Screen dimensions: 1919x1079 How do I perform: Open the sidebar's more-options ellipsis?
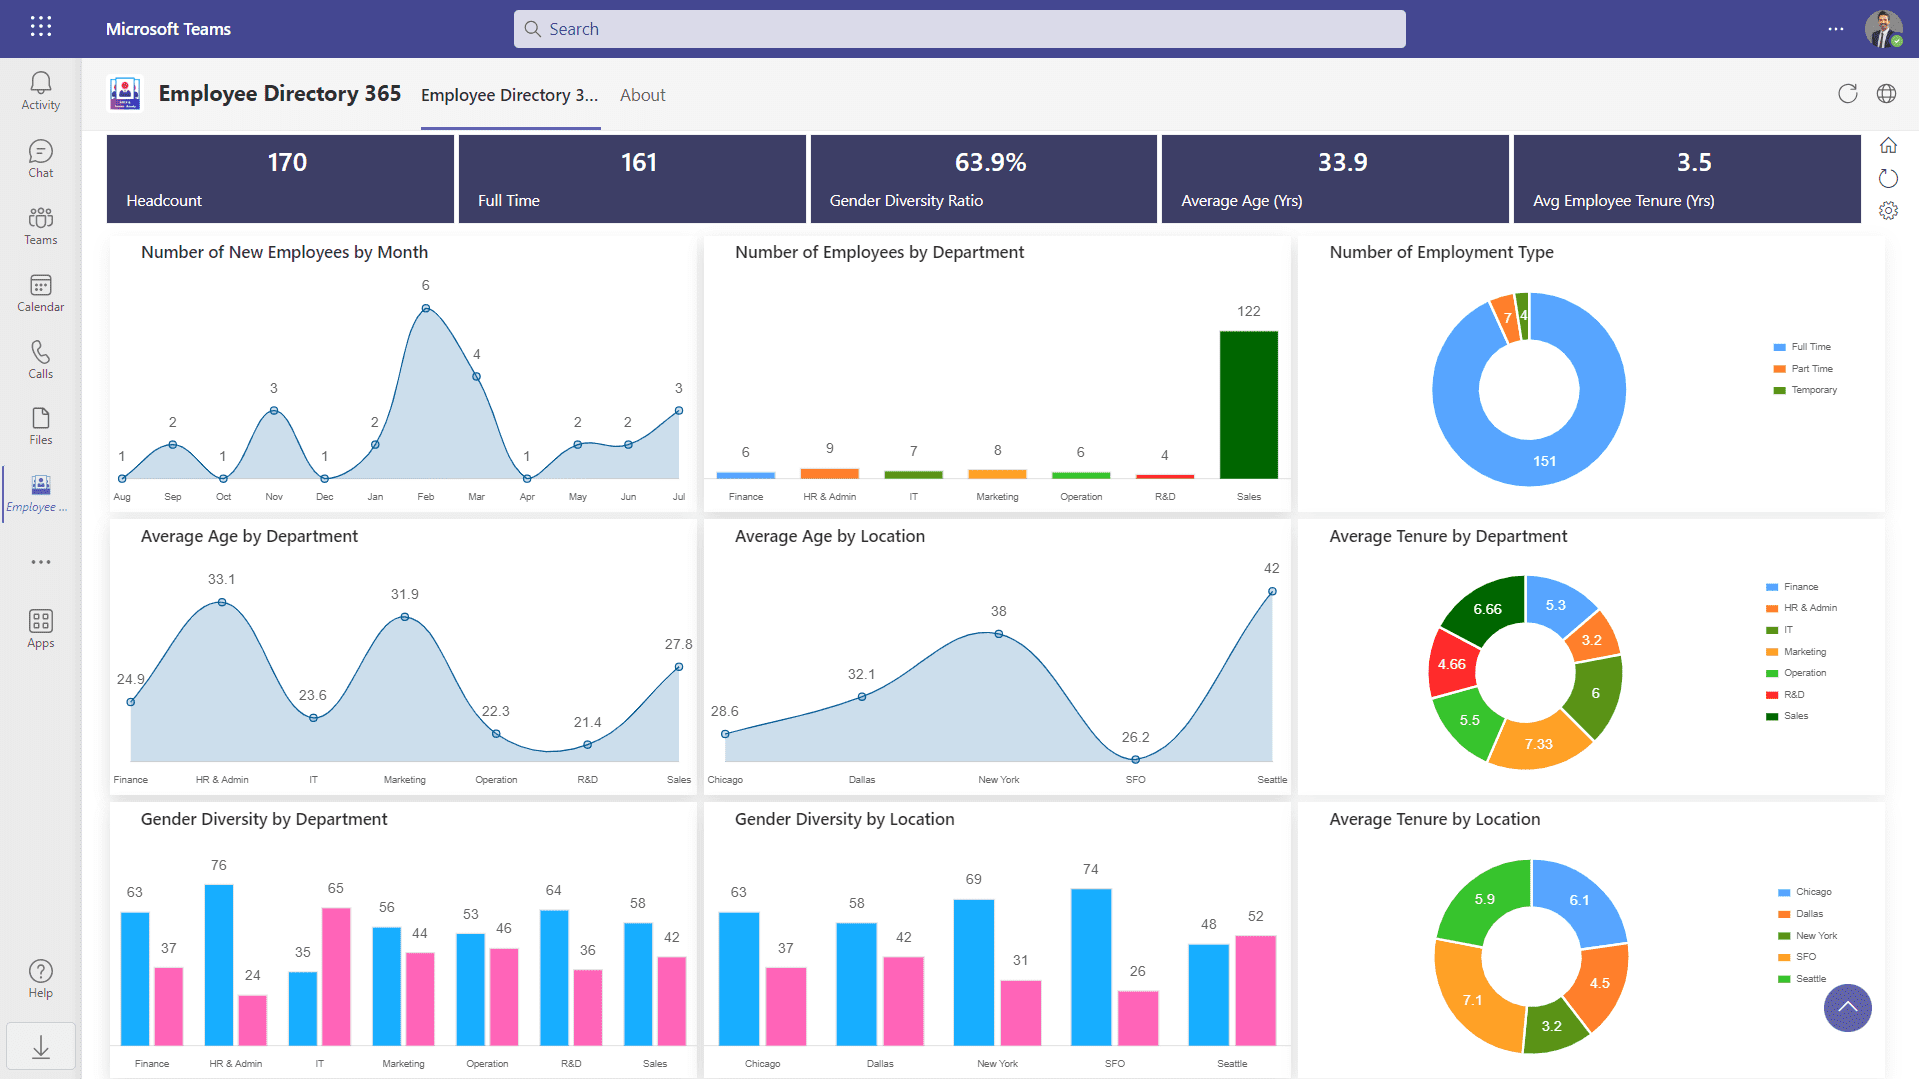(40, 561)
